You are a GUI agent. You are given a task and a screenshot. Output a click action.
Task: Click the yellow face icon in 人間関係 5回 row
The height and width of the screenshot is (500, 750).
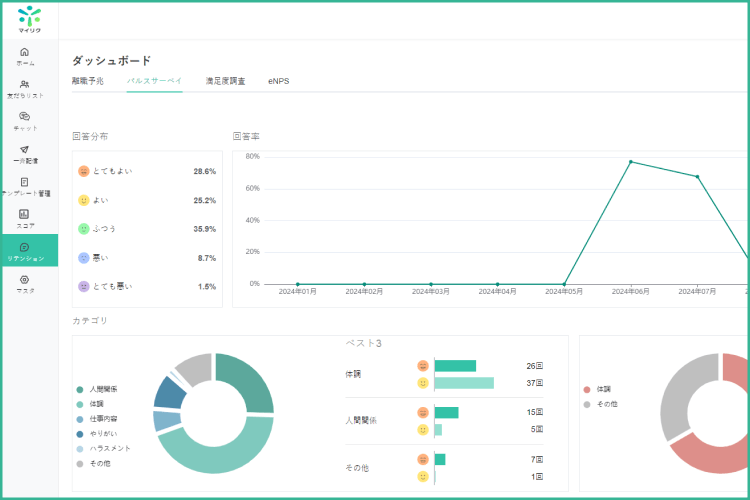click(x=423, y=430)
